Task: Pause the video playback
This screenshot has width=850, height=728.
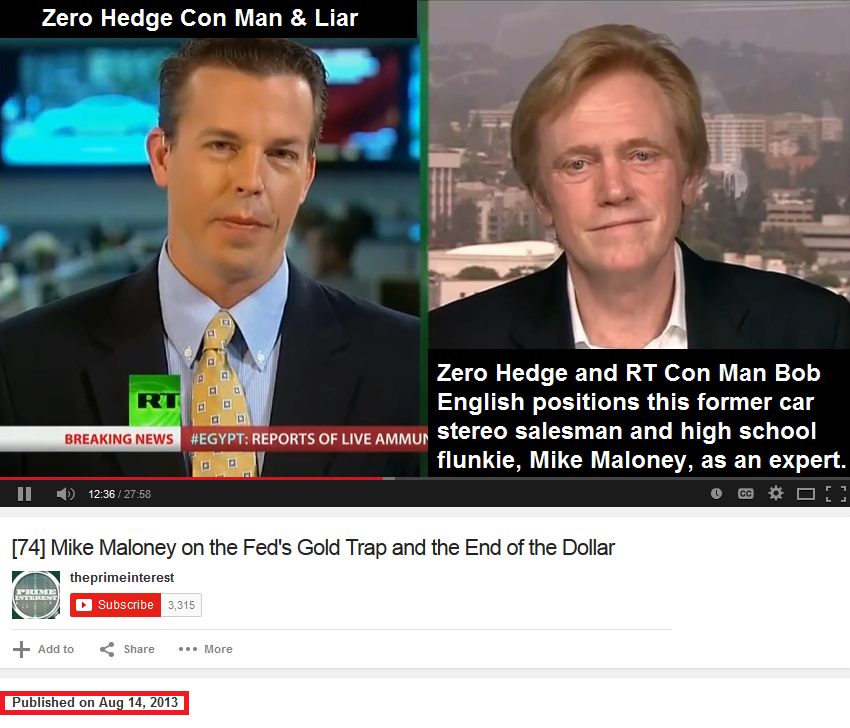Action: [24, 494]
